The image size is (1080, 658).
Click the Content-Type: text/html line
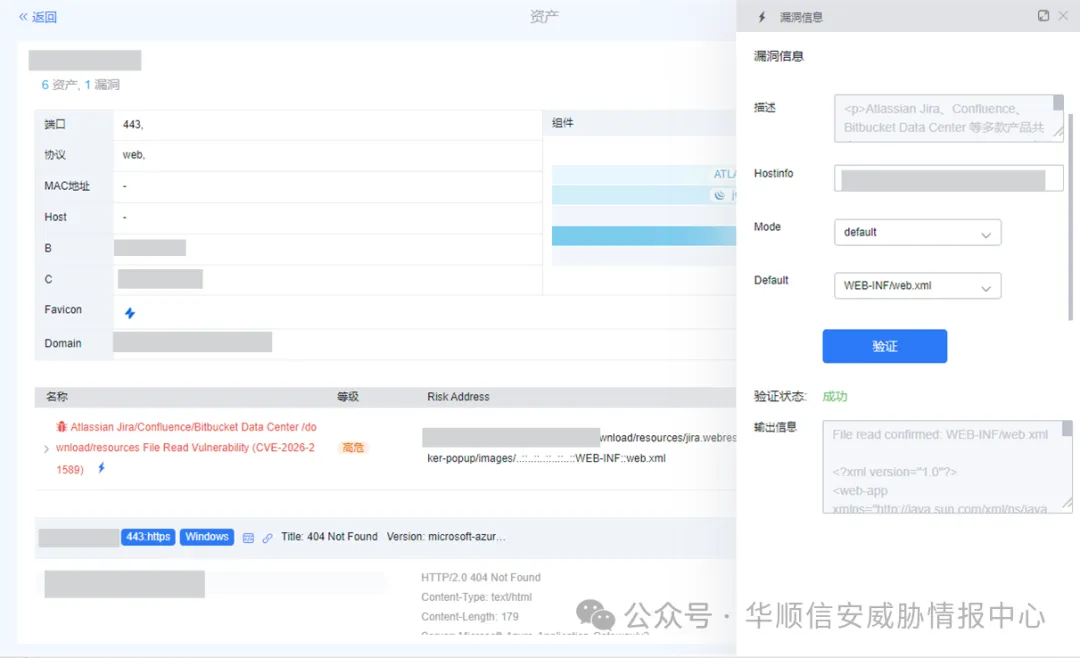tap(477, 597)
